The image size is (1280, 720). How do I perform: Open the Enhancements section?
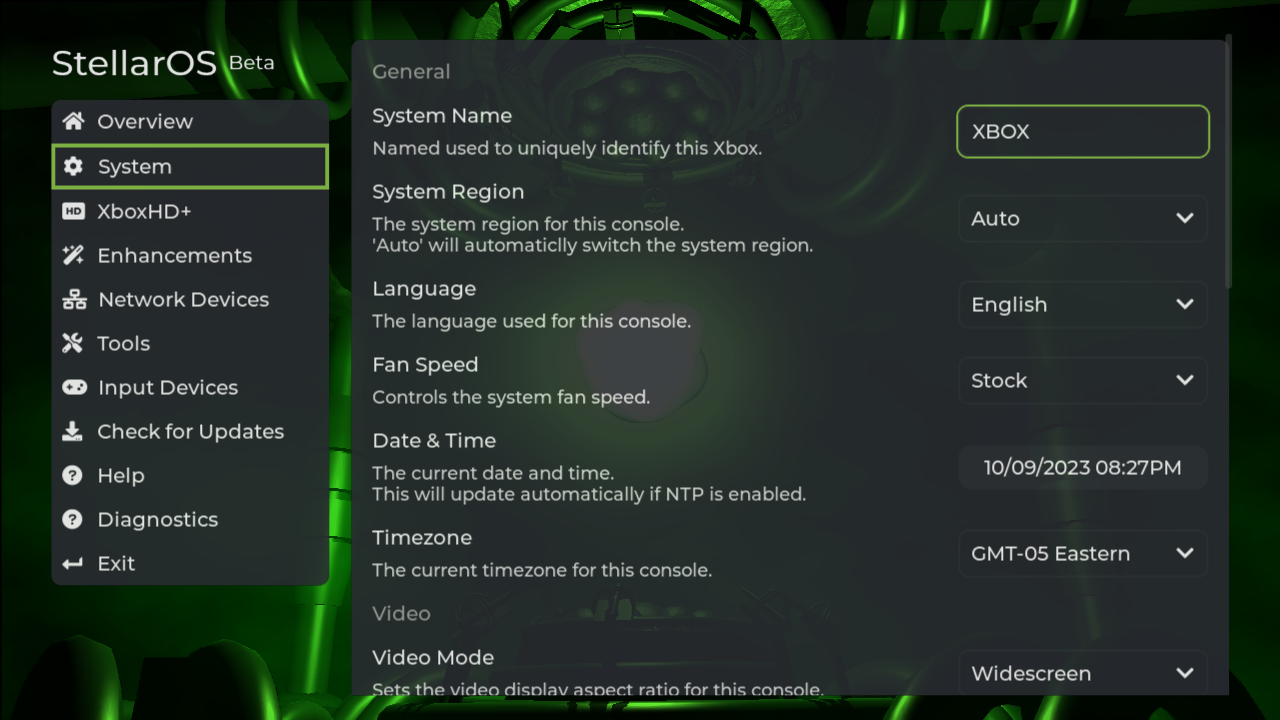tap(190, 255)
